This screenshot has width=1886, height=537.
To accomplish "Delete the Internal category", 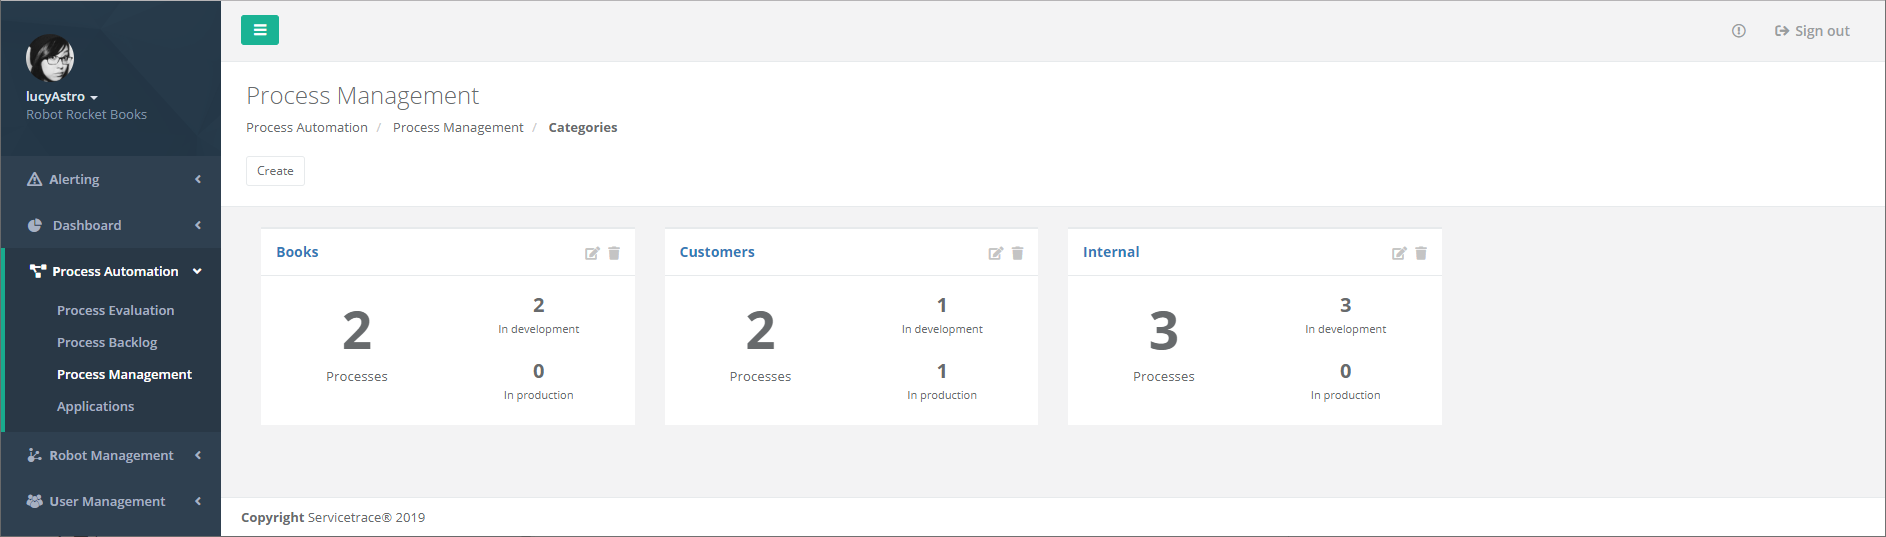I will click(x=1421, y=253).
